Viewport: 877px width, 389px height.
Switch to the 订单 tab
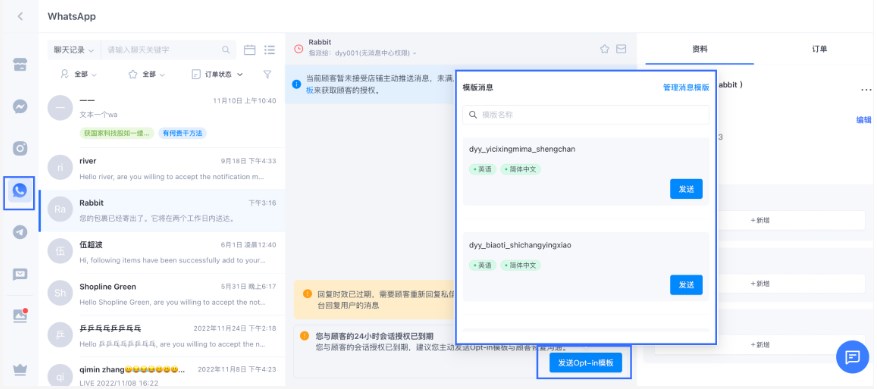819,49
